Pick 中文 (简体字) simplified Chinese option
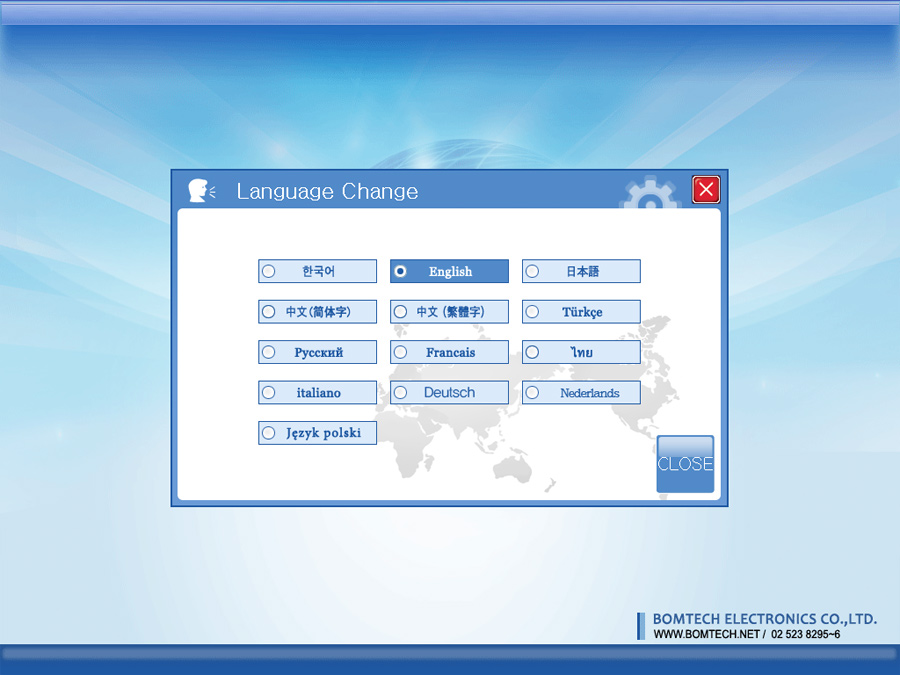Viewport: 900px width, 675px height. point(317,312)
